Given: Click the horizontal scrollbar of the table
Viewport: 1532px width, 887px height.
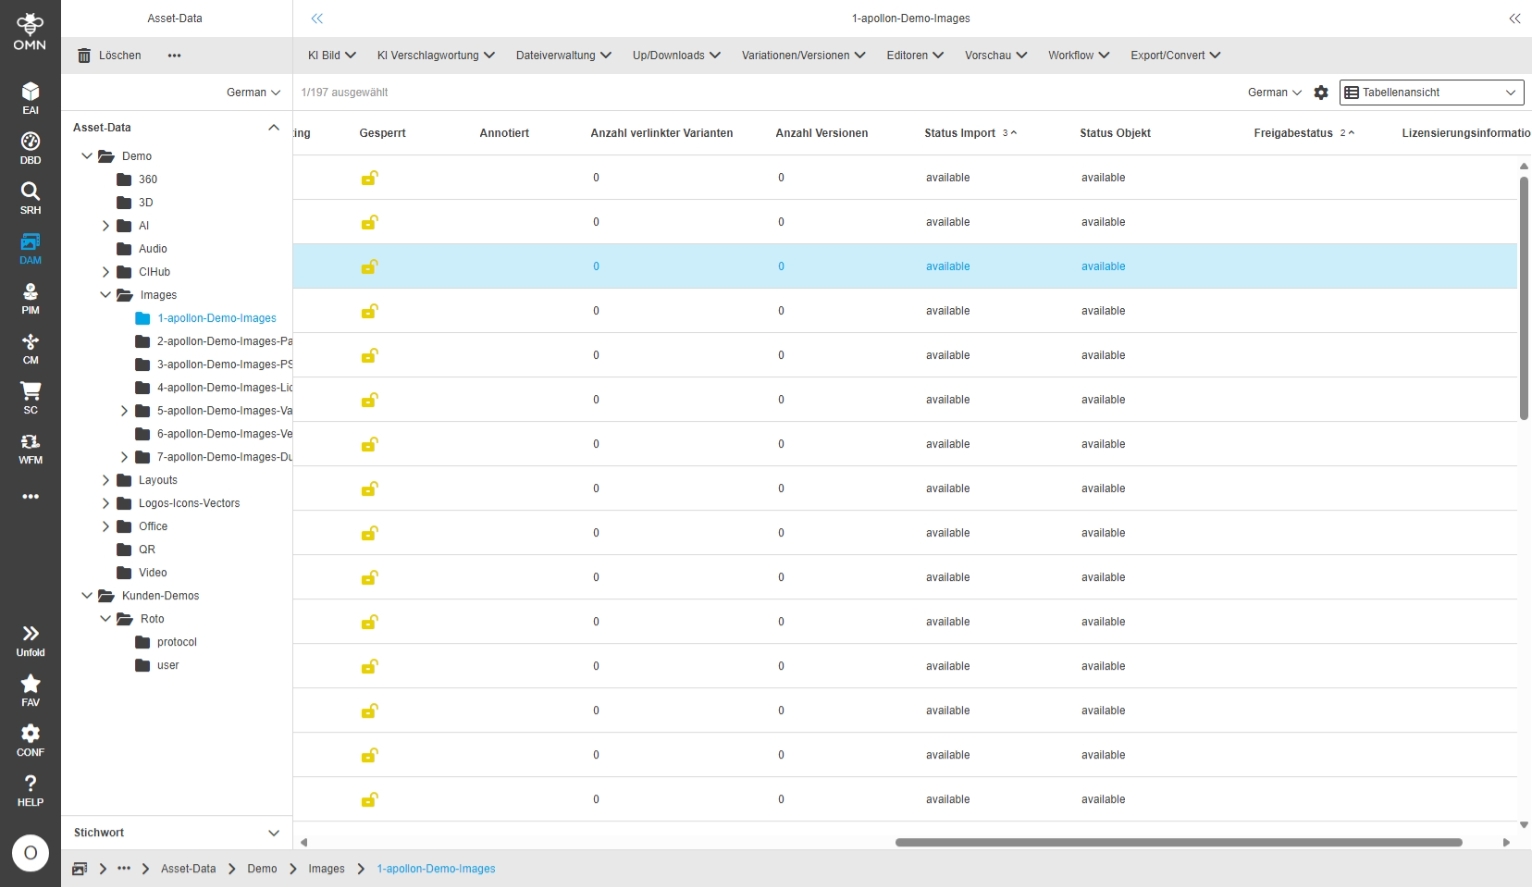Looking at the screenshot, I should tap(1178, 842).
